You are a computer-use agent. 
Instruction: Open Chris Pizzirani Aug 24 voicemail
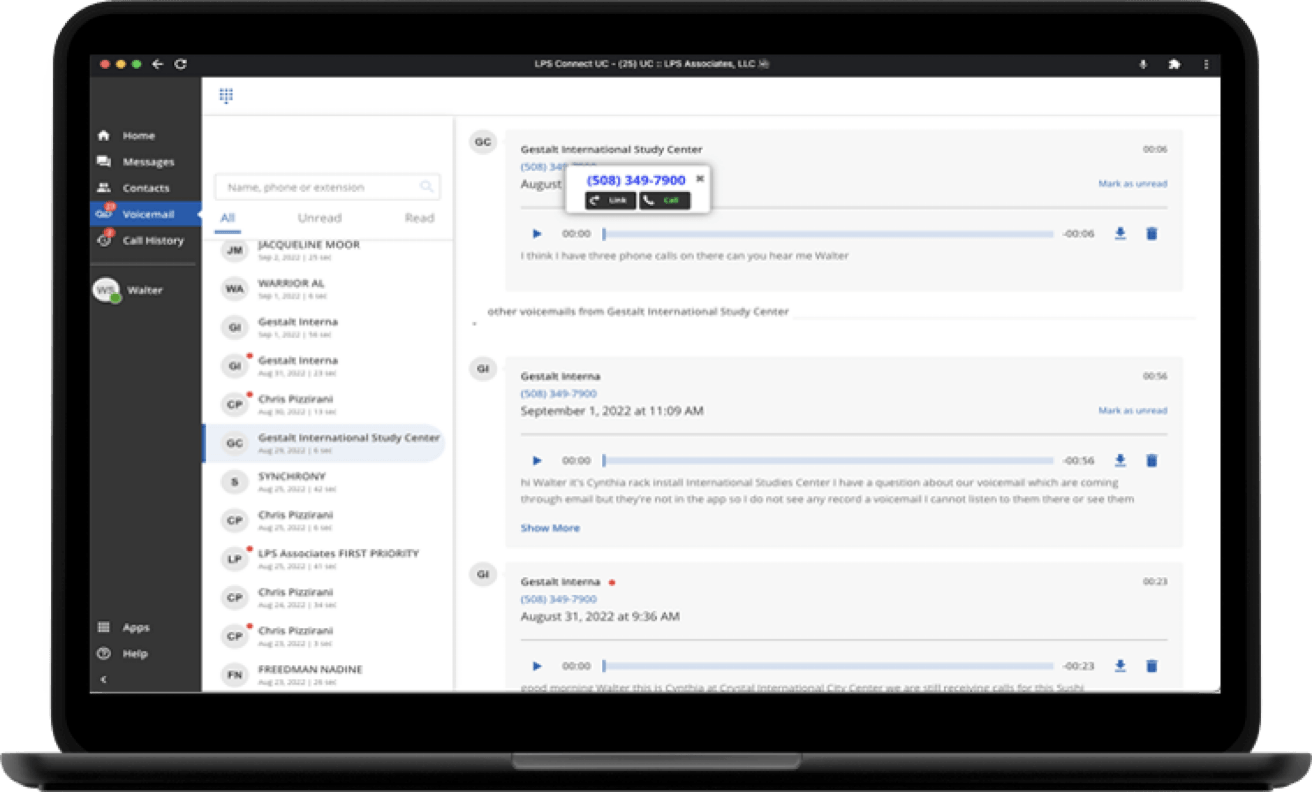click(x=328, y=598)
